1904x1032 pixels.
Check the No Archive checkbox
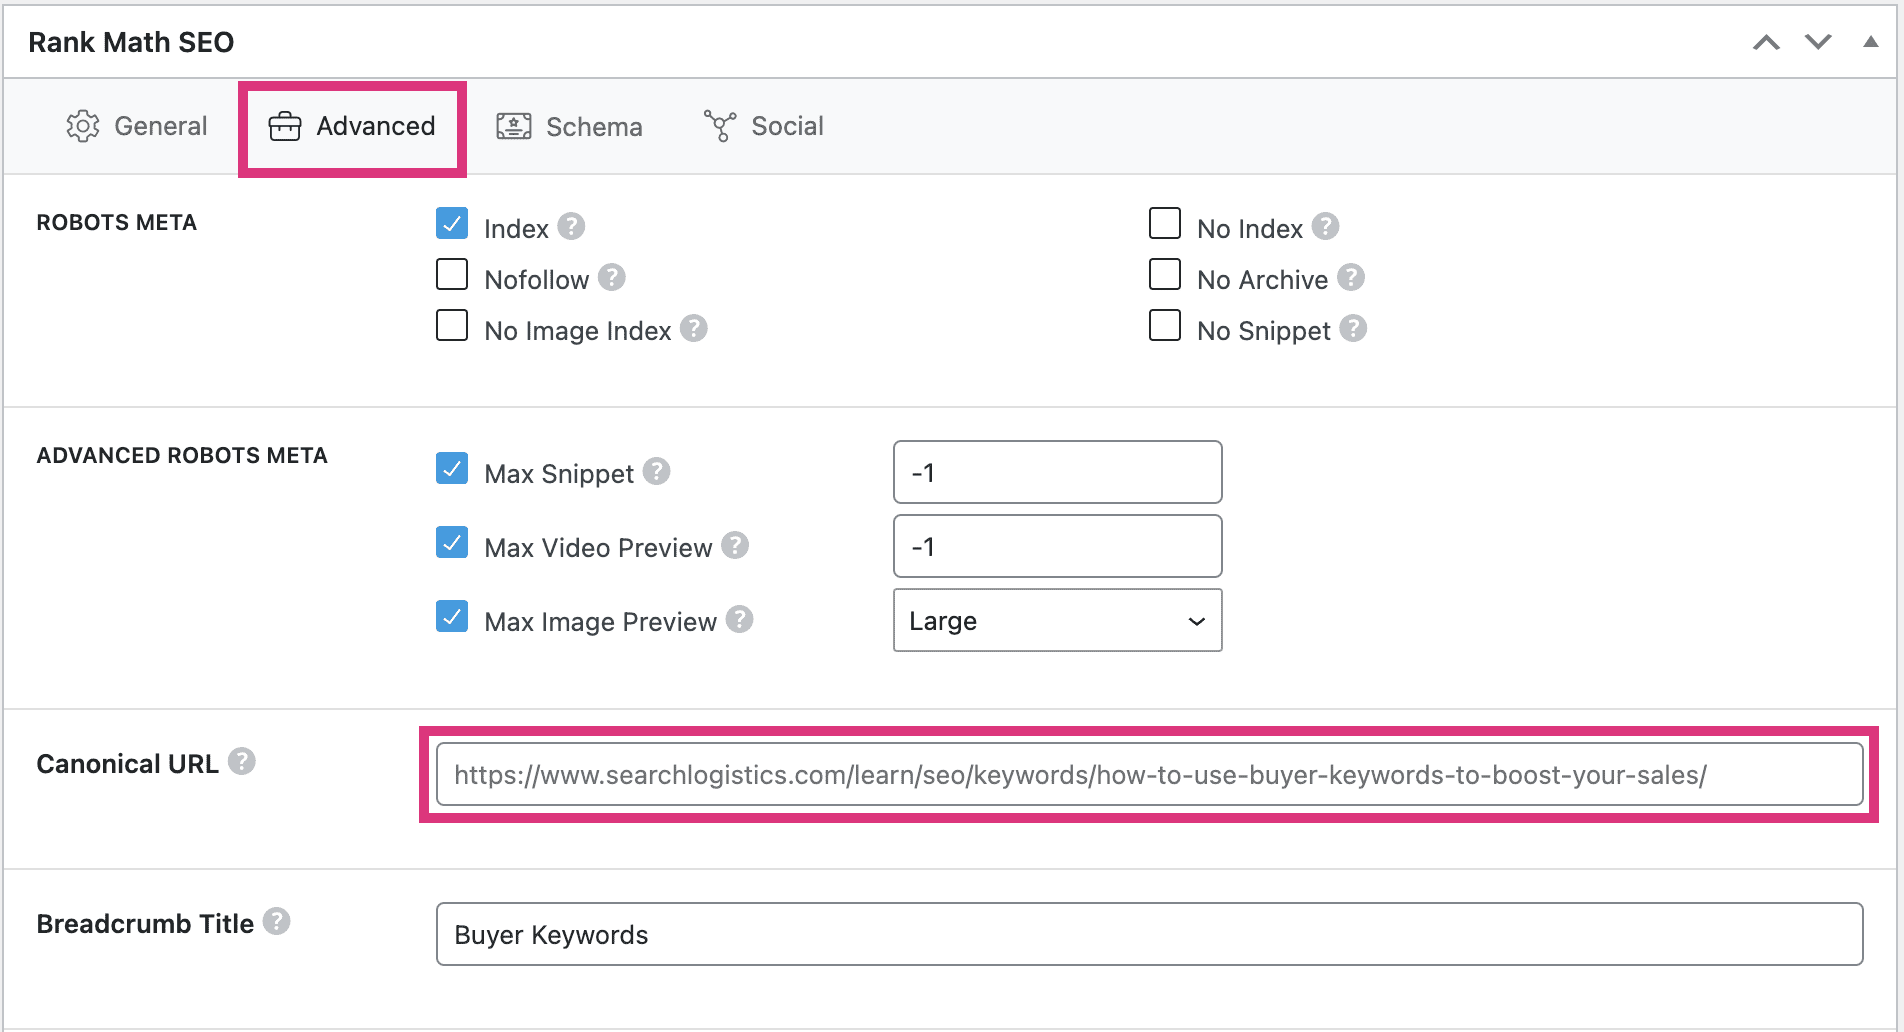1165,274
